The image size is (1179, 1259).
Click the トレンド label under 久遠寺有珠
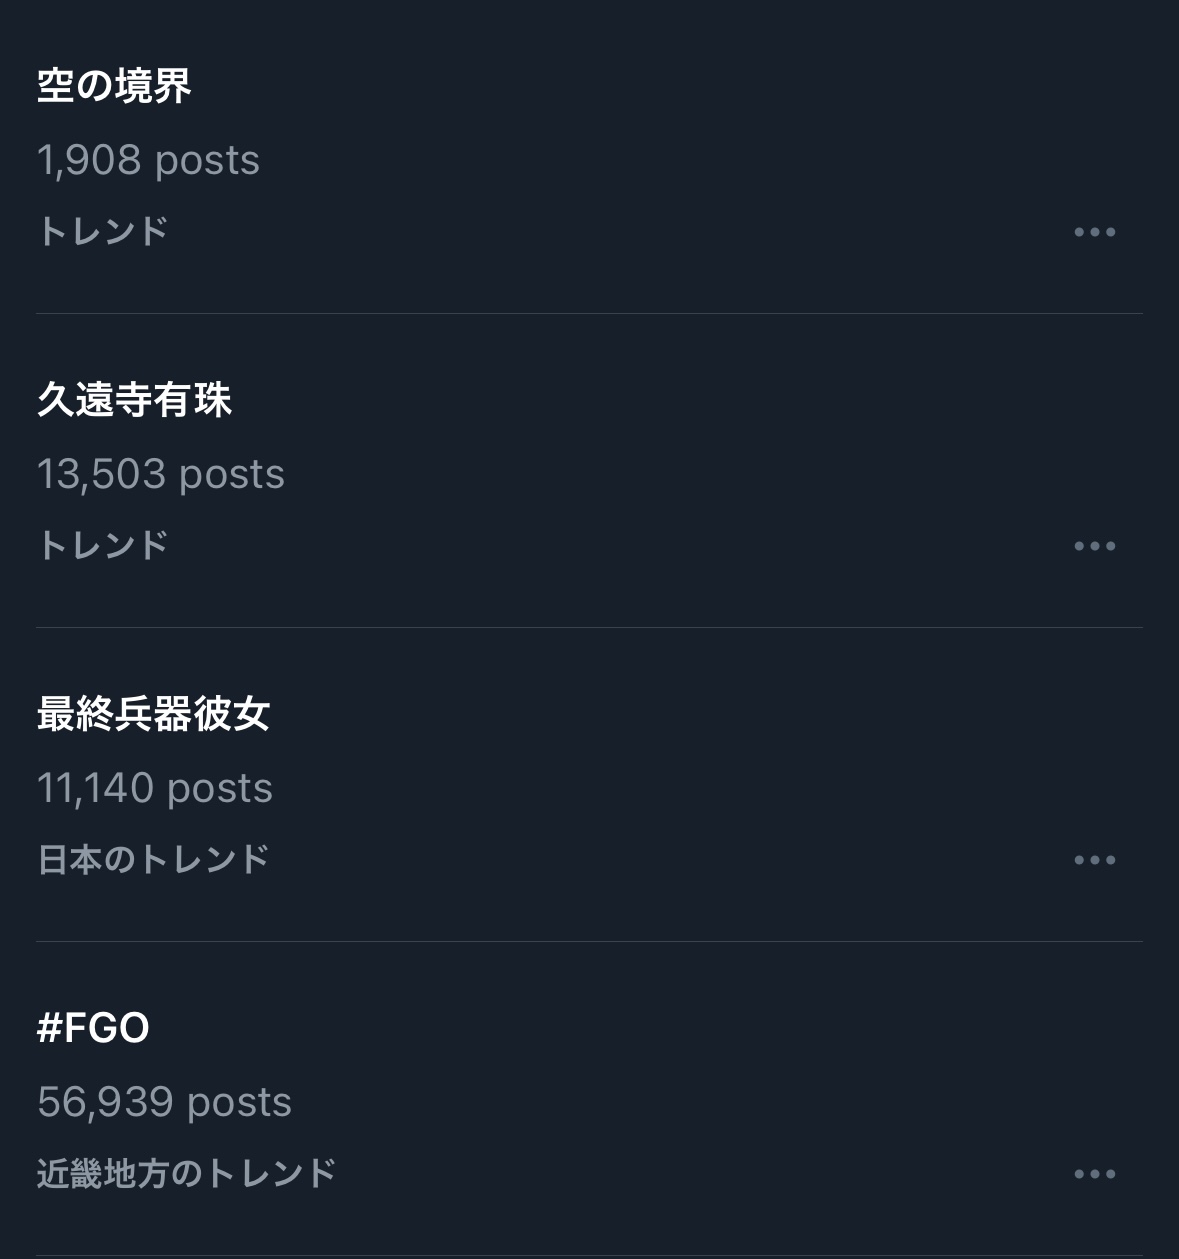point(102,546)
